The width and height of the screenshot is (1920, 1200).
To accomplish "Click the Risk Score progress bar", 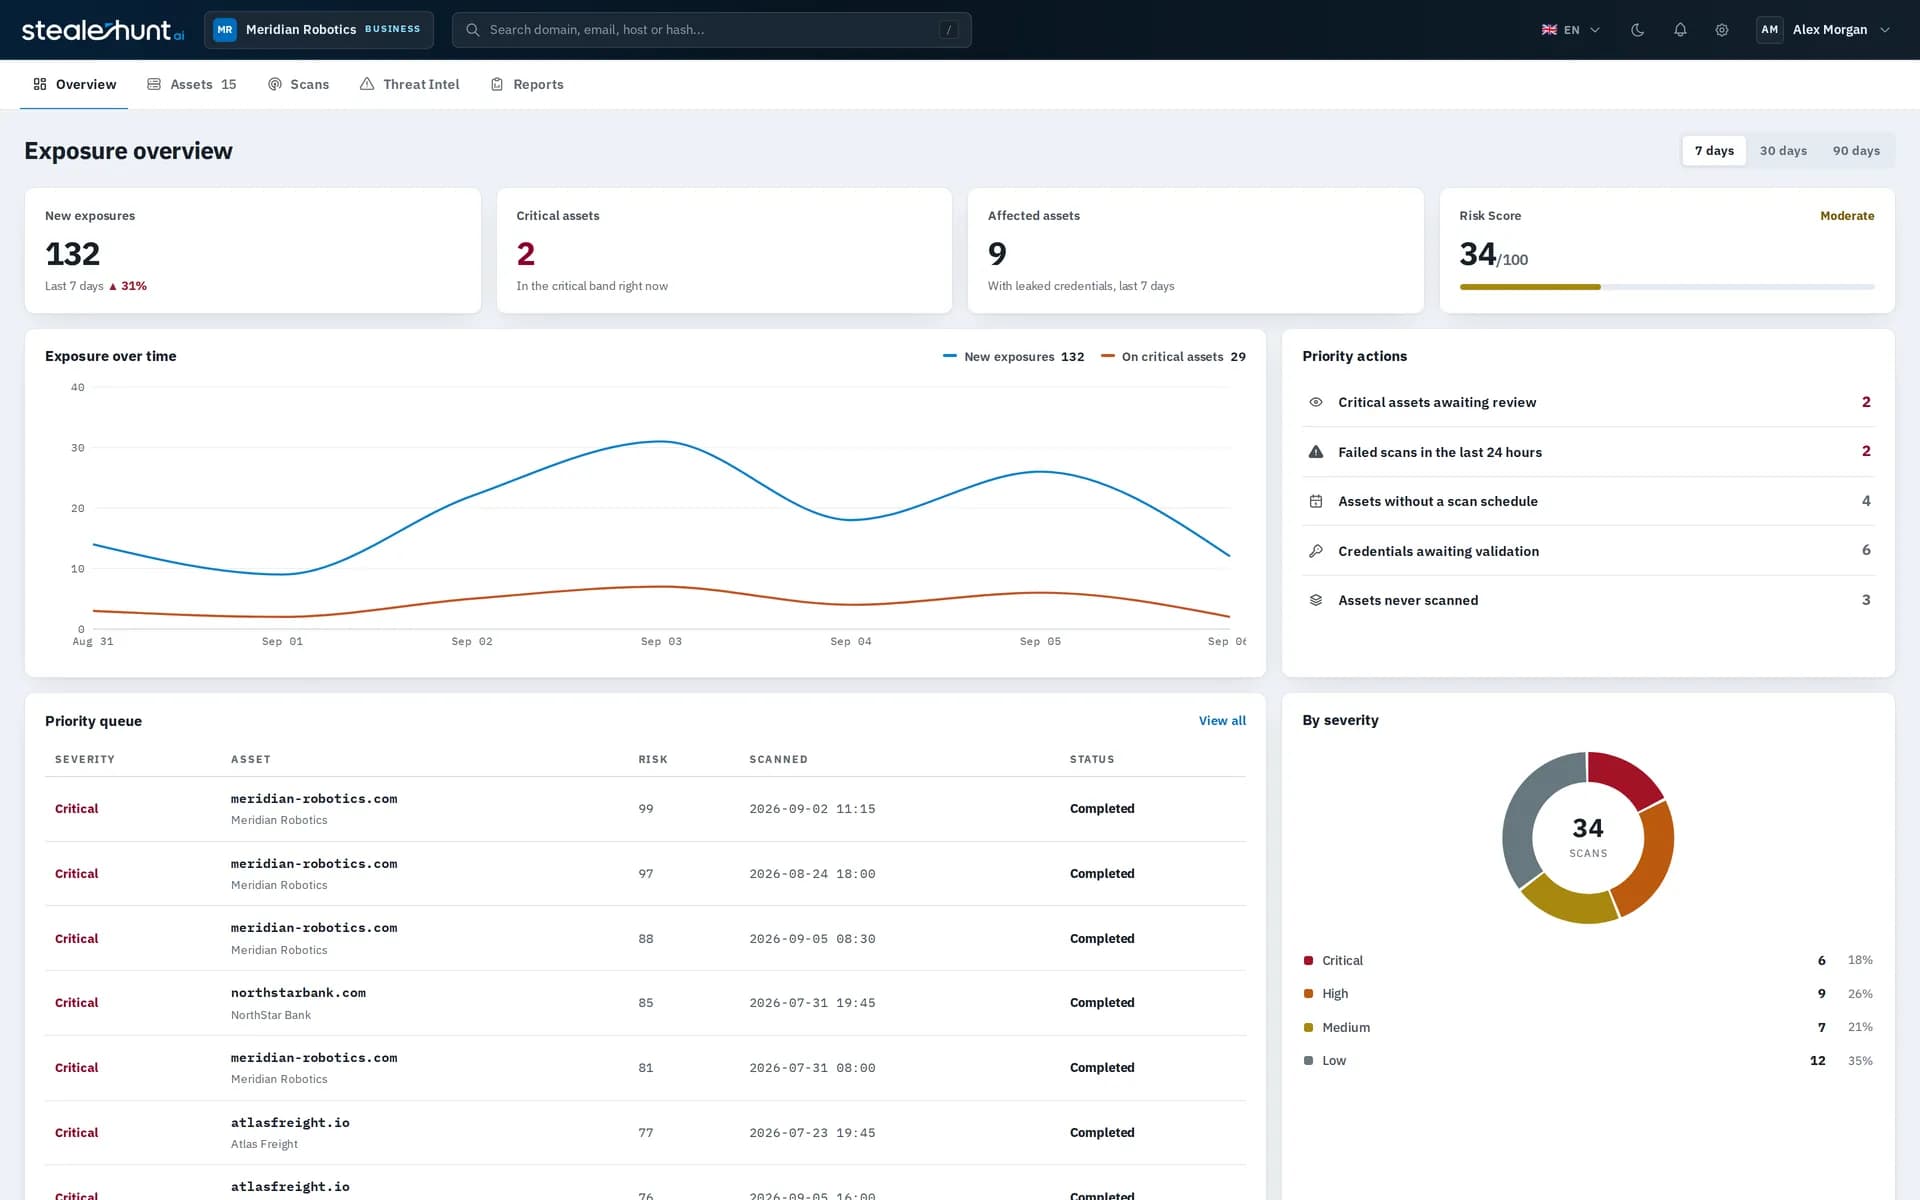I will pyautogui.click(x=1666, y=287).
